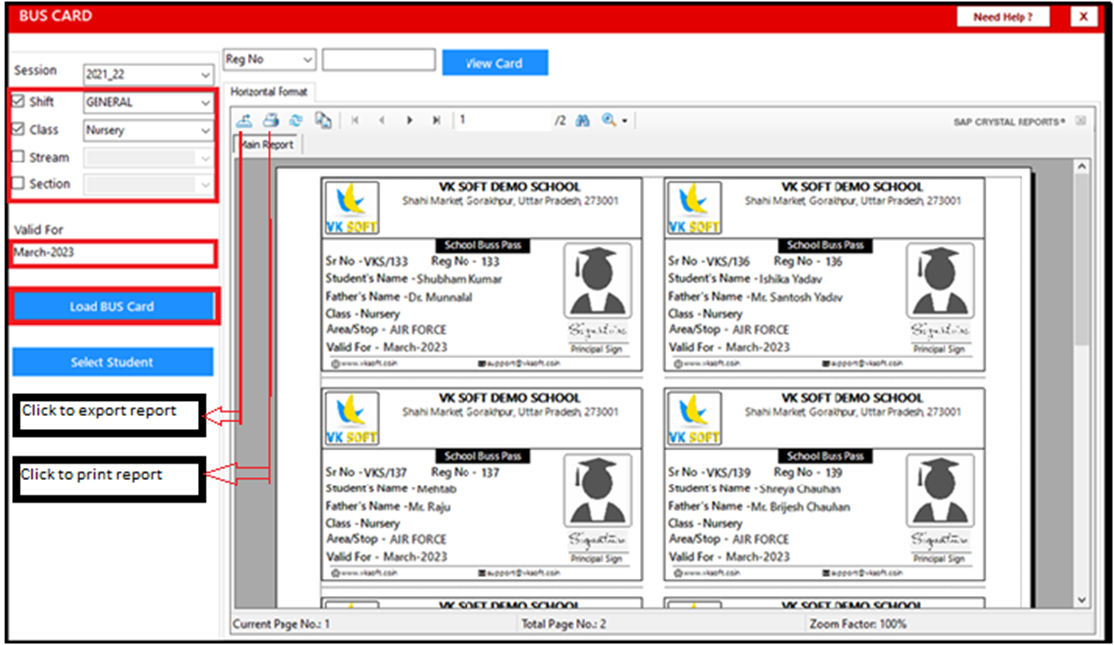This screenshot has height=645, width=1114.
Task: Open the Reg No search type dropdown
Action: click(269, 60)
